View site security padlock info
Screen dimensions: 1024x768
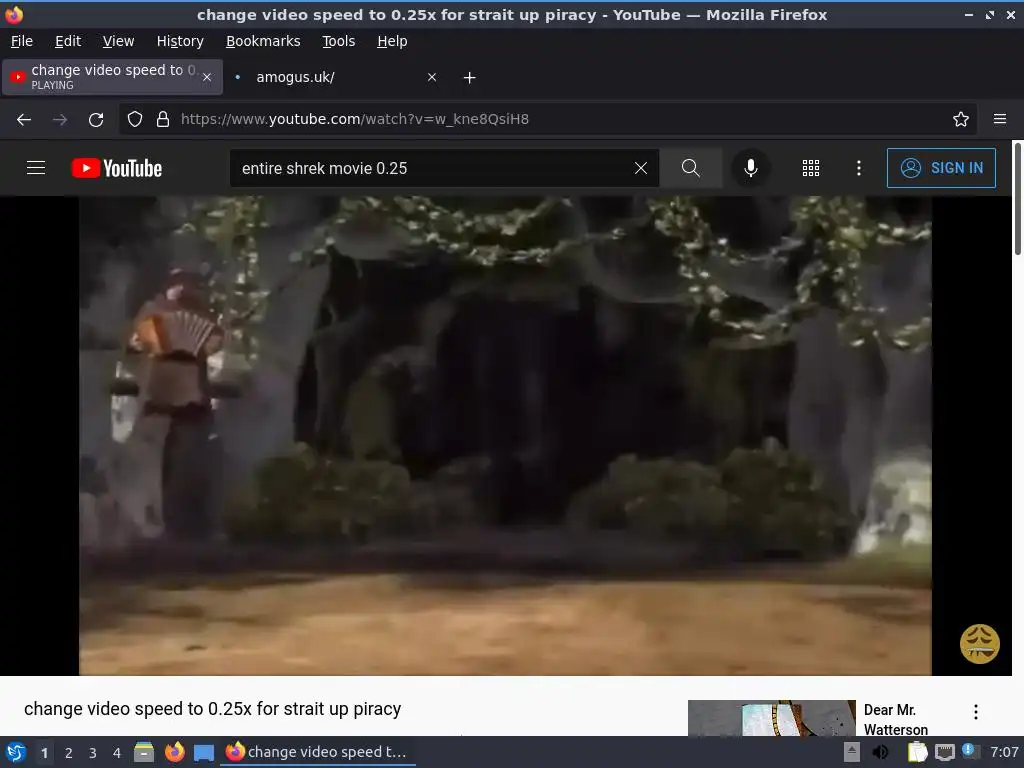point(163,119)
